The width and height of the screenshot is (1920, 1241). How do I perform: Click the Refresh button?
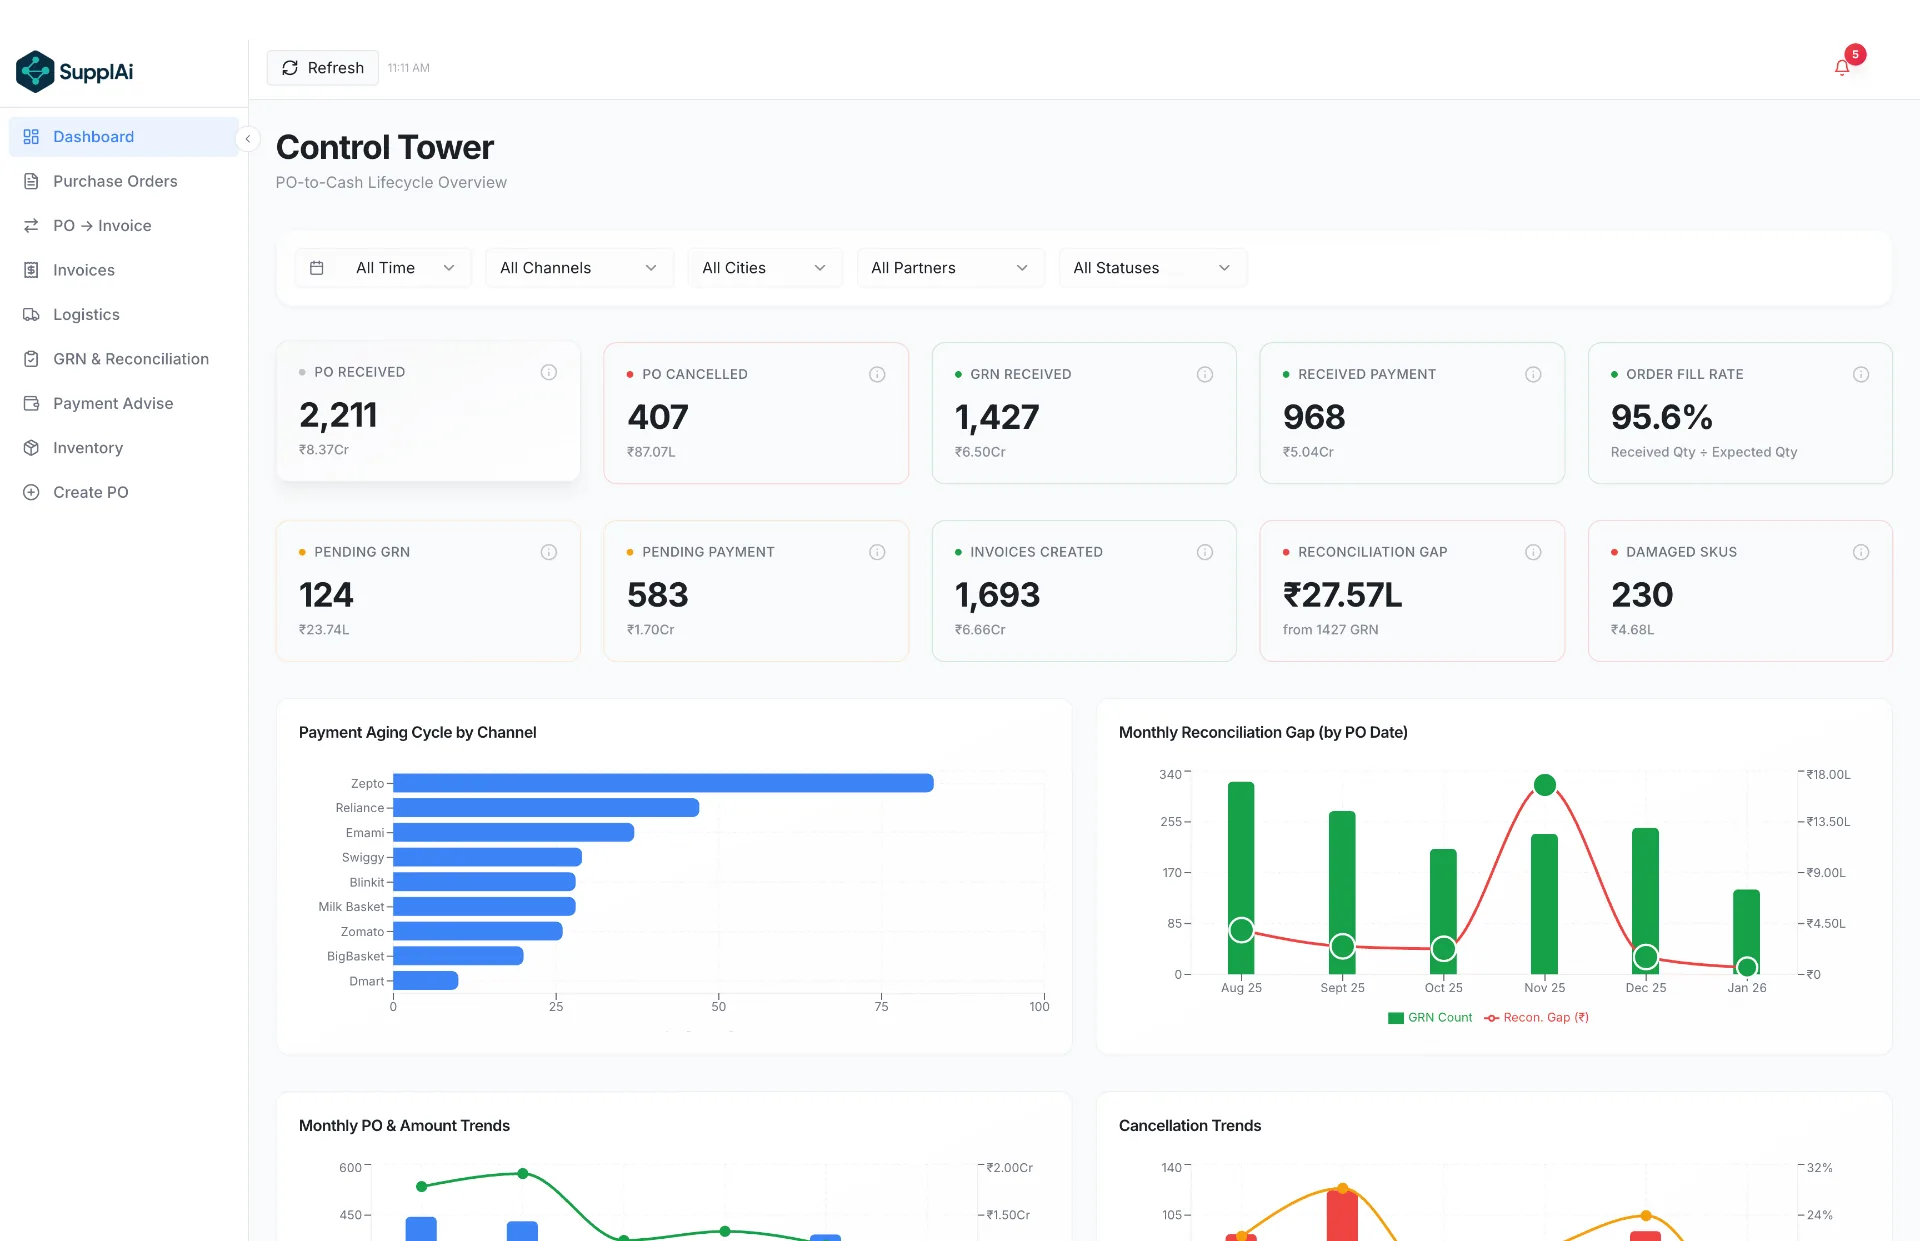click(323, 68)
